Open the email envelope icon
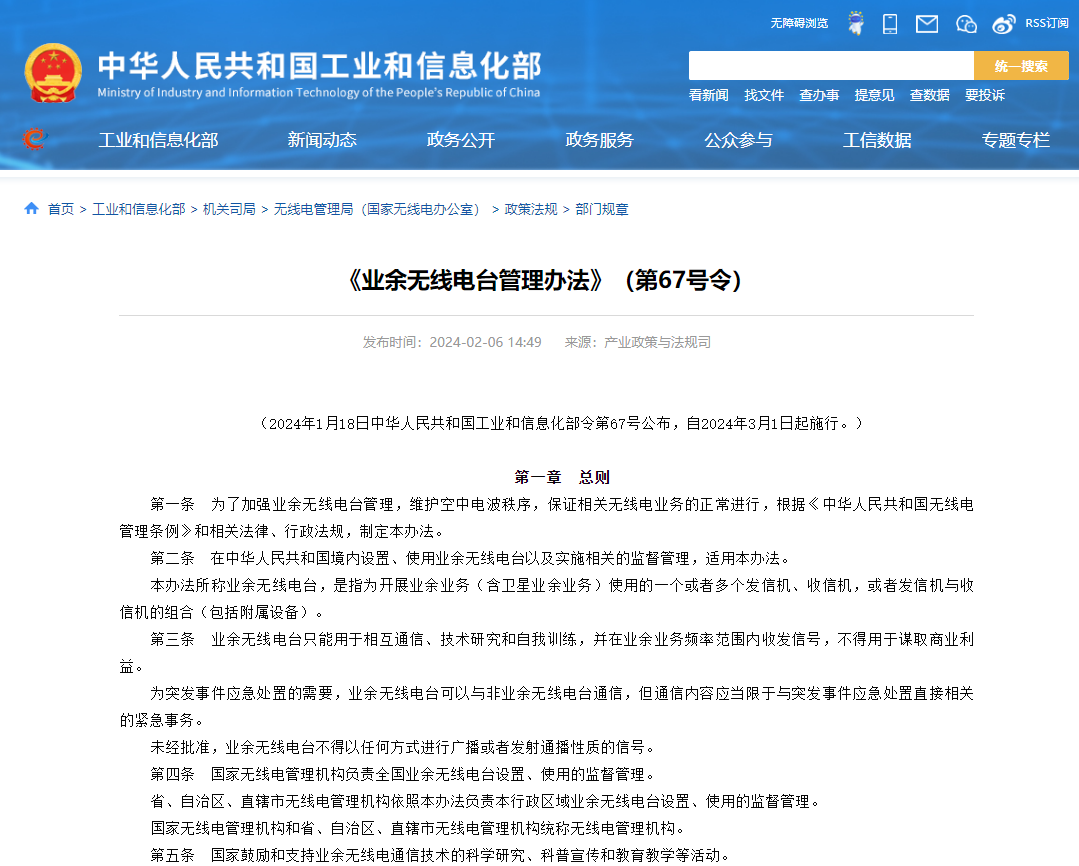Screen dimensions: 1079x866 (927, 24)
